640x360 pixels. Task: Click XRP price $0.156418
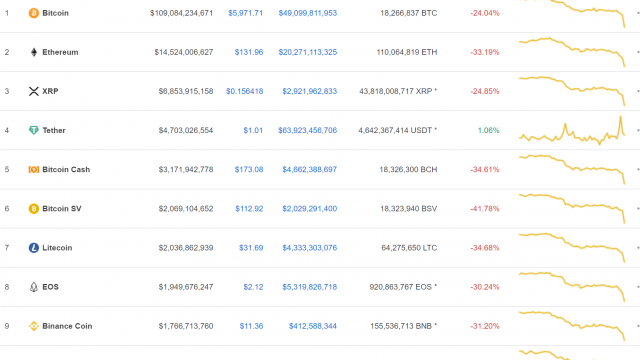coord(244,91)
